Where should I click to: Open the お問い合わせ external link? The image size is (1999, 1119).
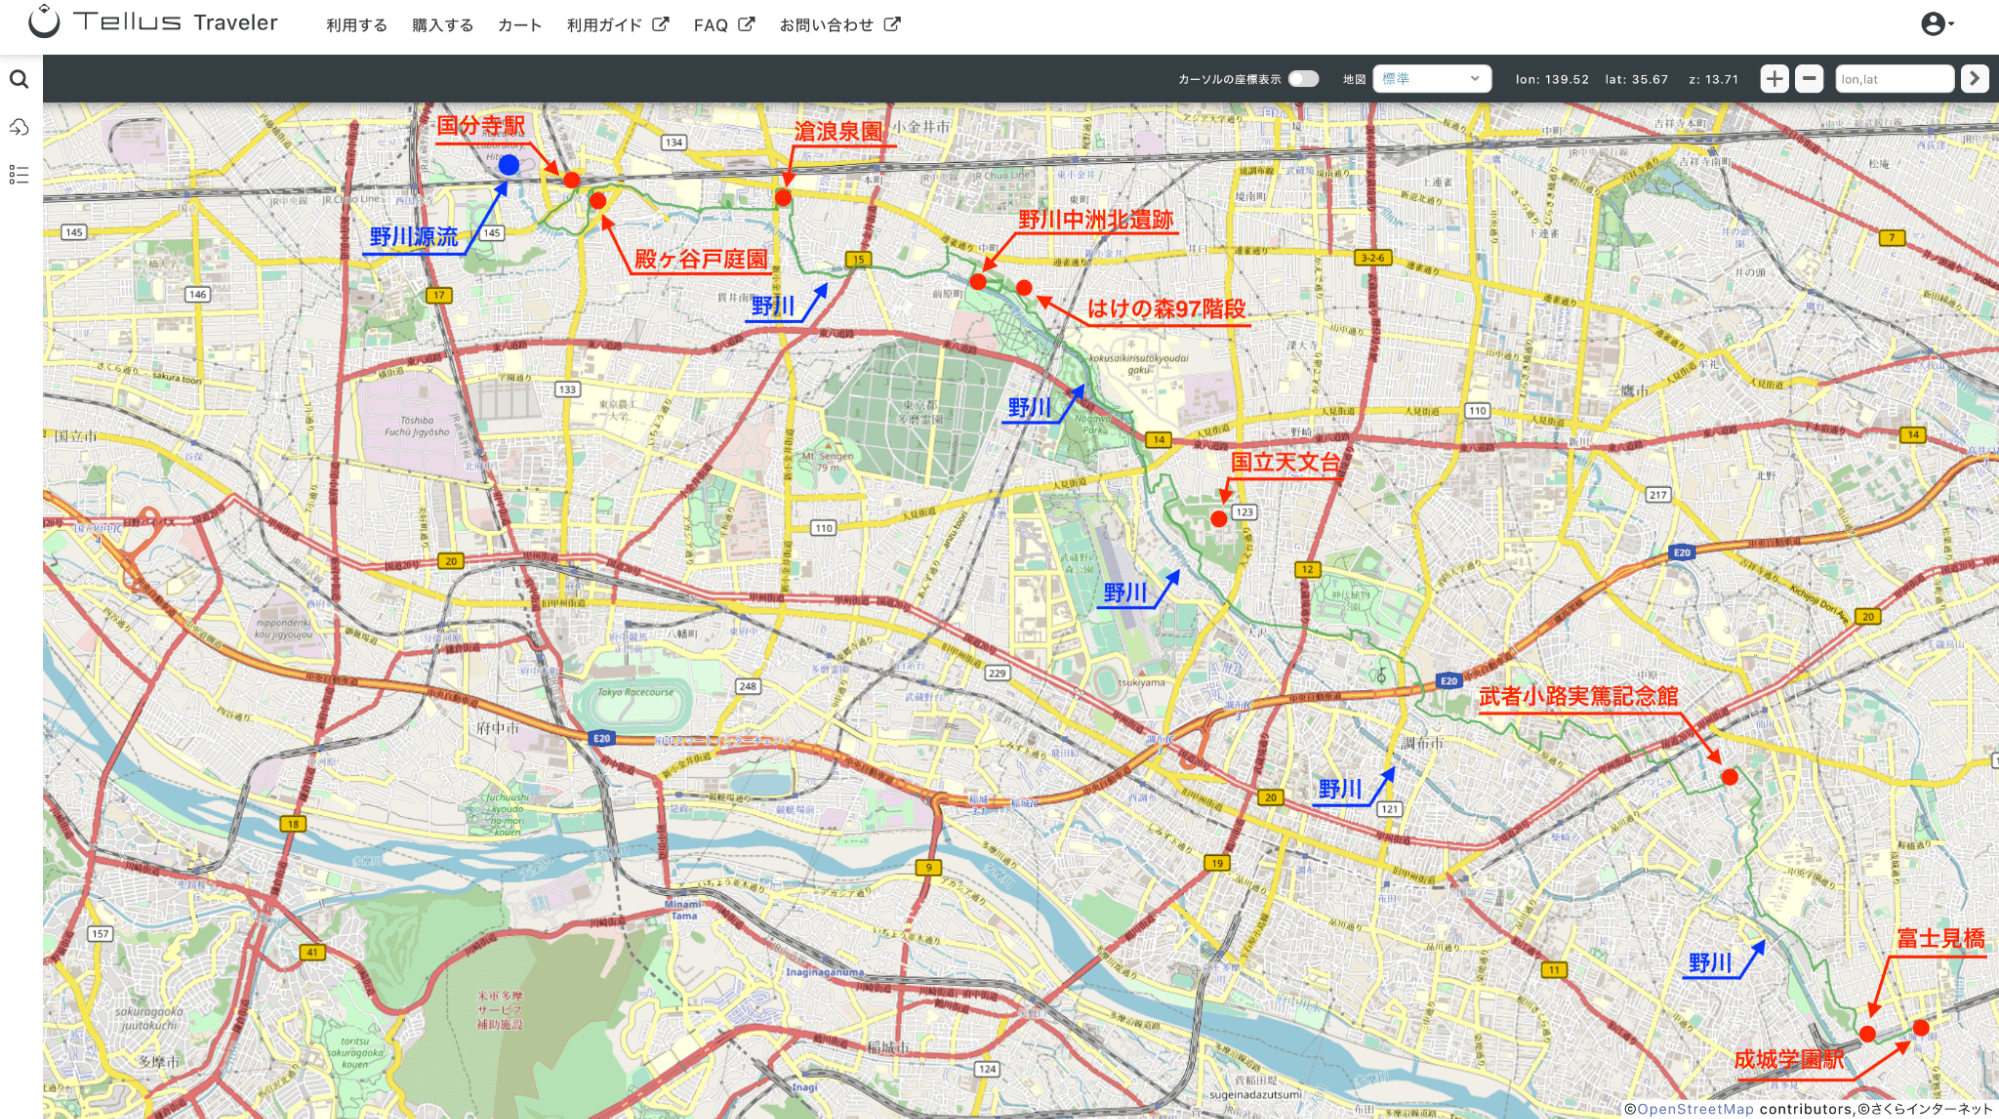839,25
